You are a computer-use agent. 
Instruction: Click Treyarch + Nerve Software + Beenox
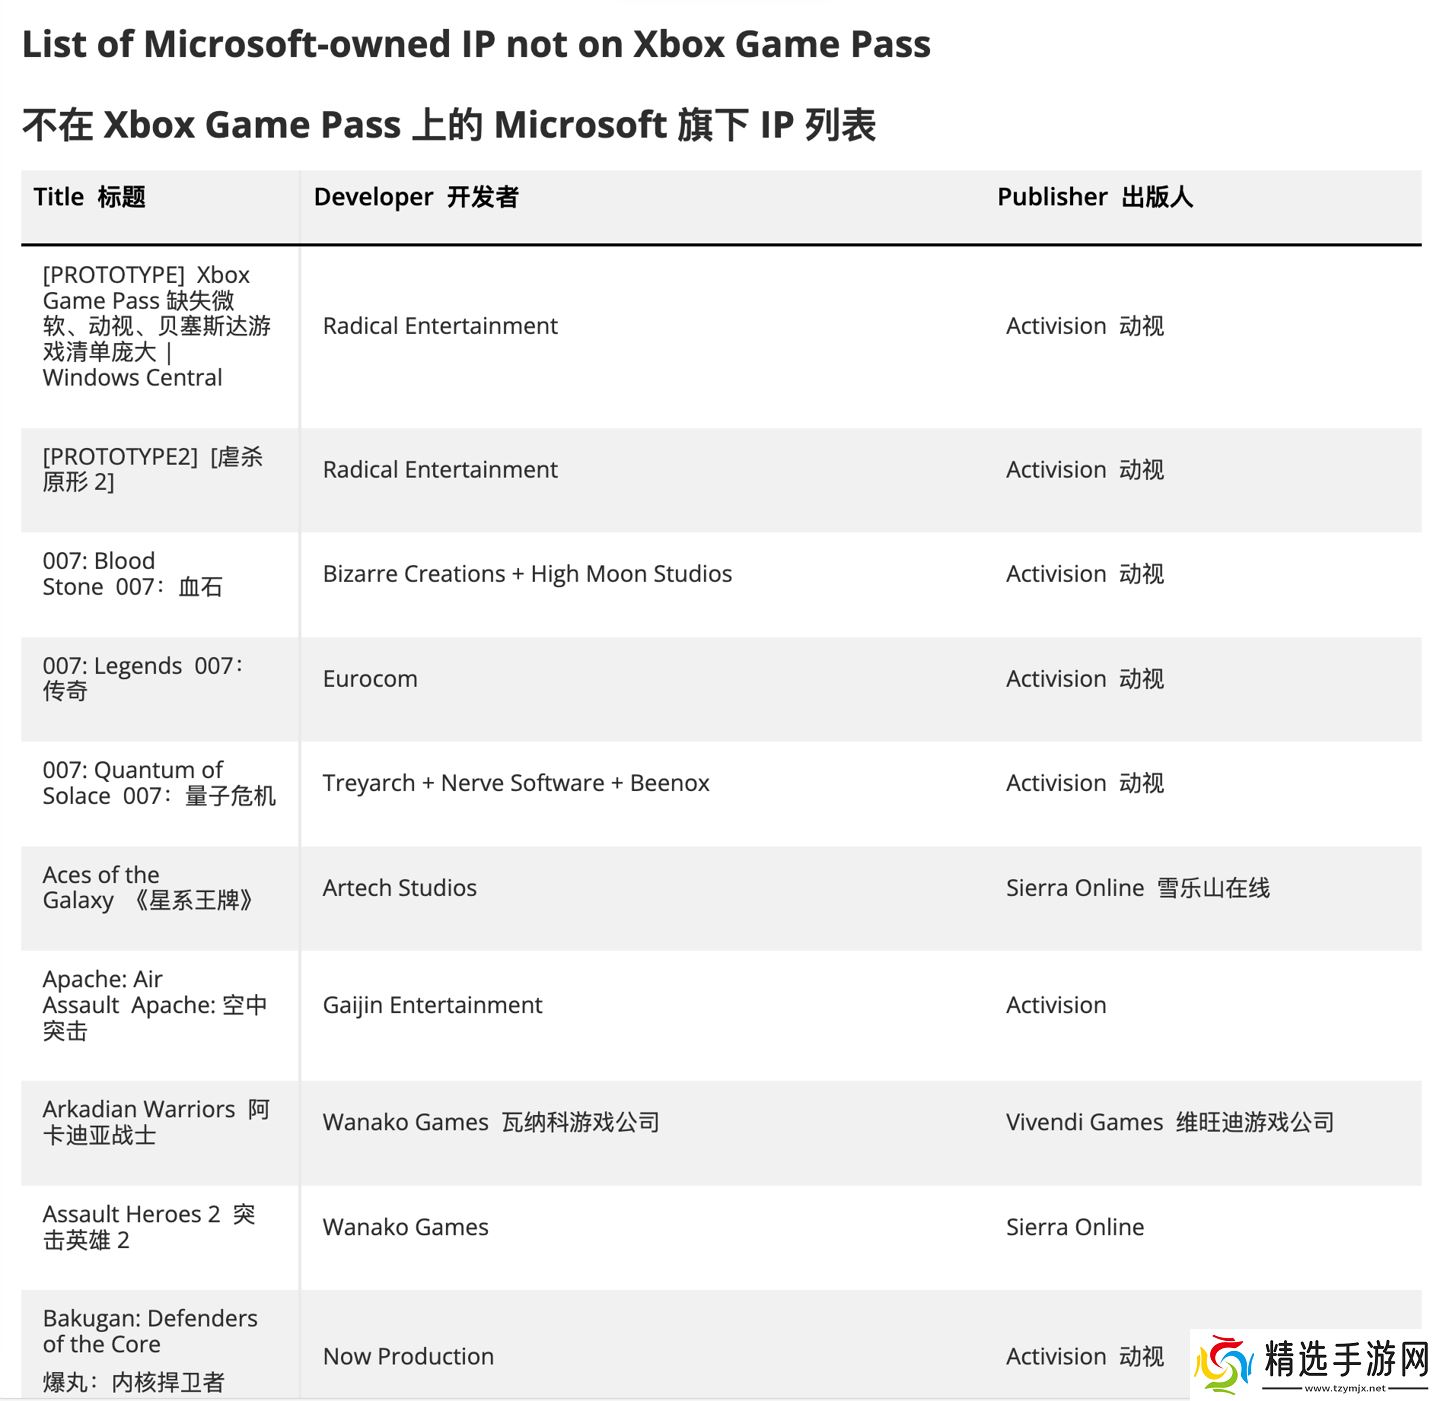[516, 783]
